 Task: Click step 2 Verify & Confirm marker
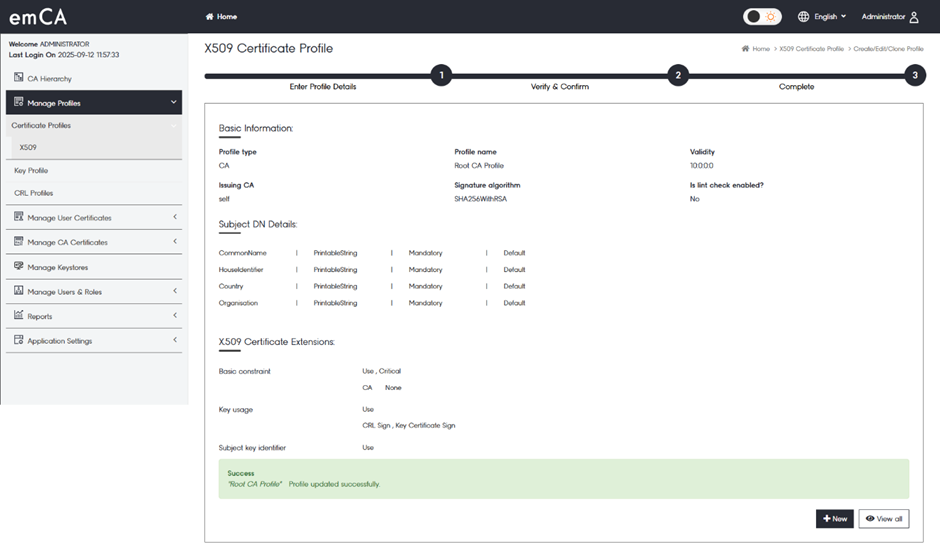(x=678, y=75)
